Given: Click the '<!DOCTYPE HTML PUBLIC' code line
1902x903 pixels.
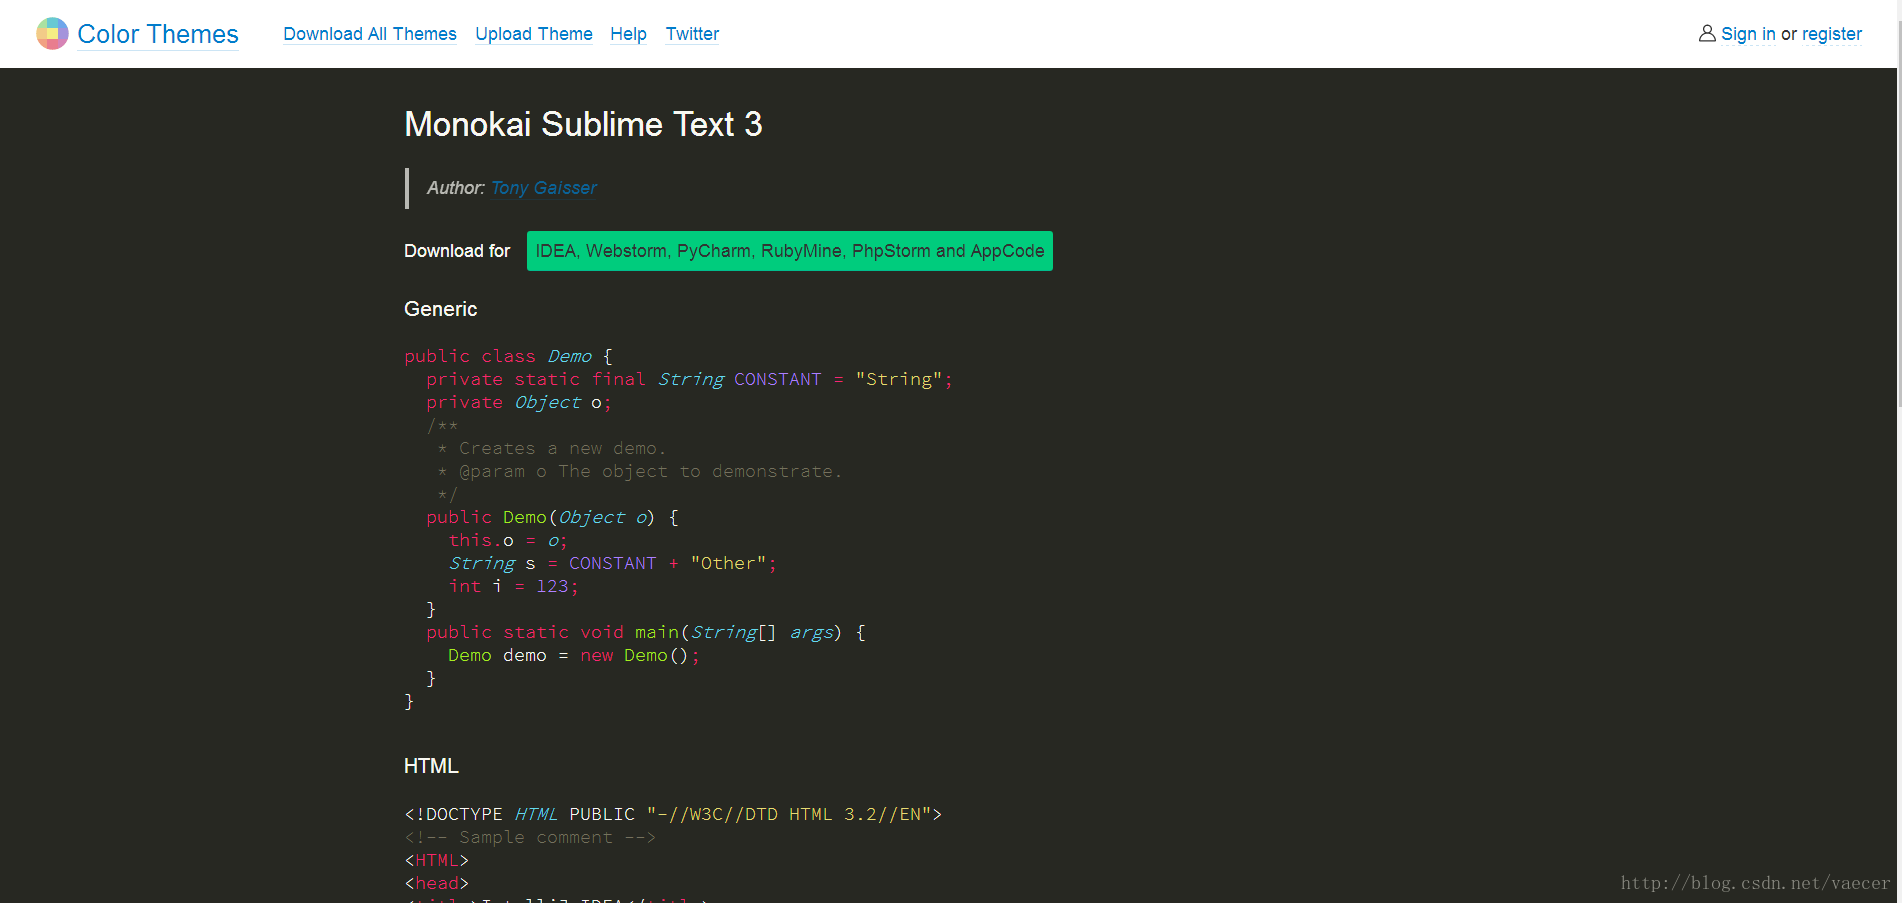Looking at the screenshot, I should pos(673,814).
